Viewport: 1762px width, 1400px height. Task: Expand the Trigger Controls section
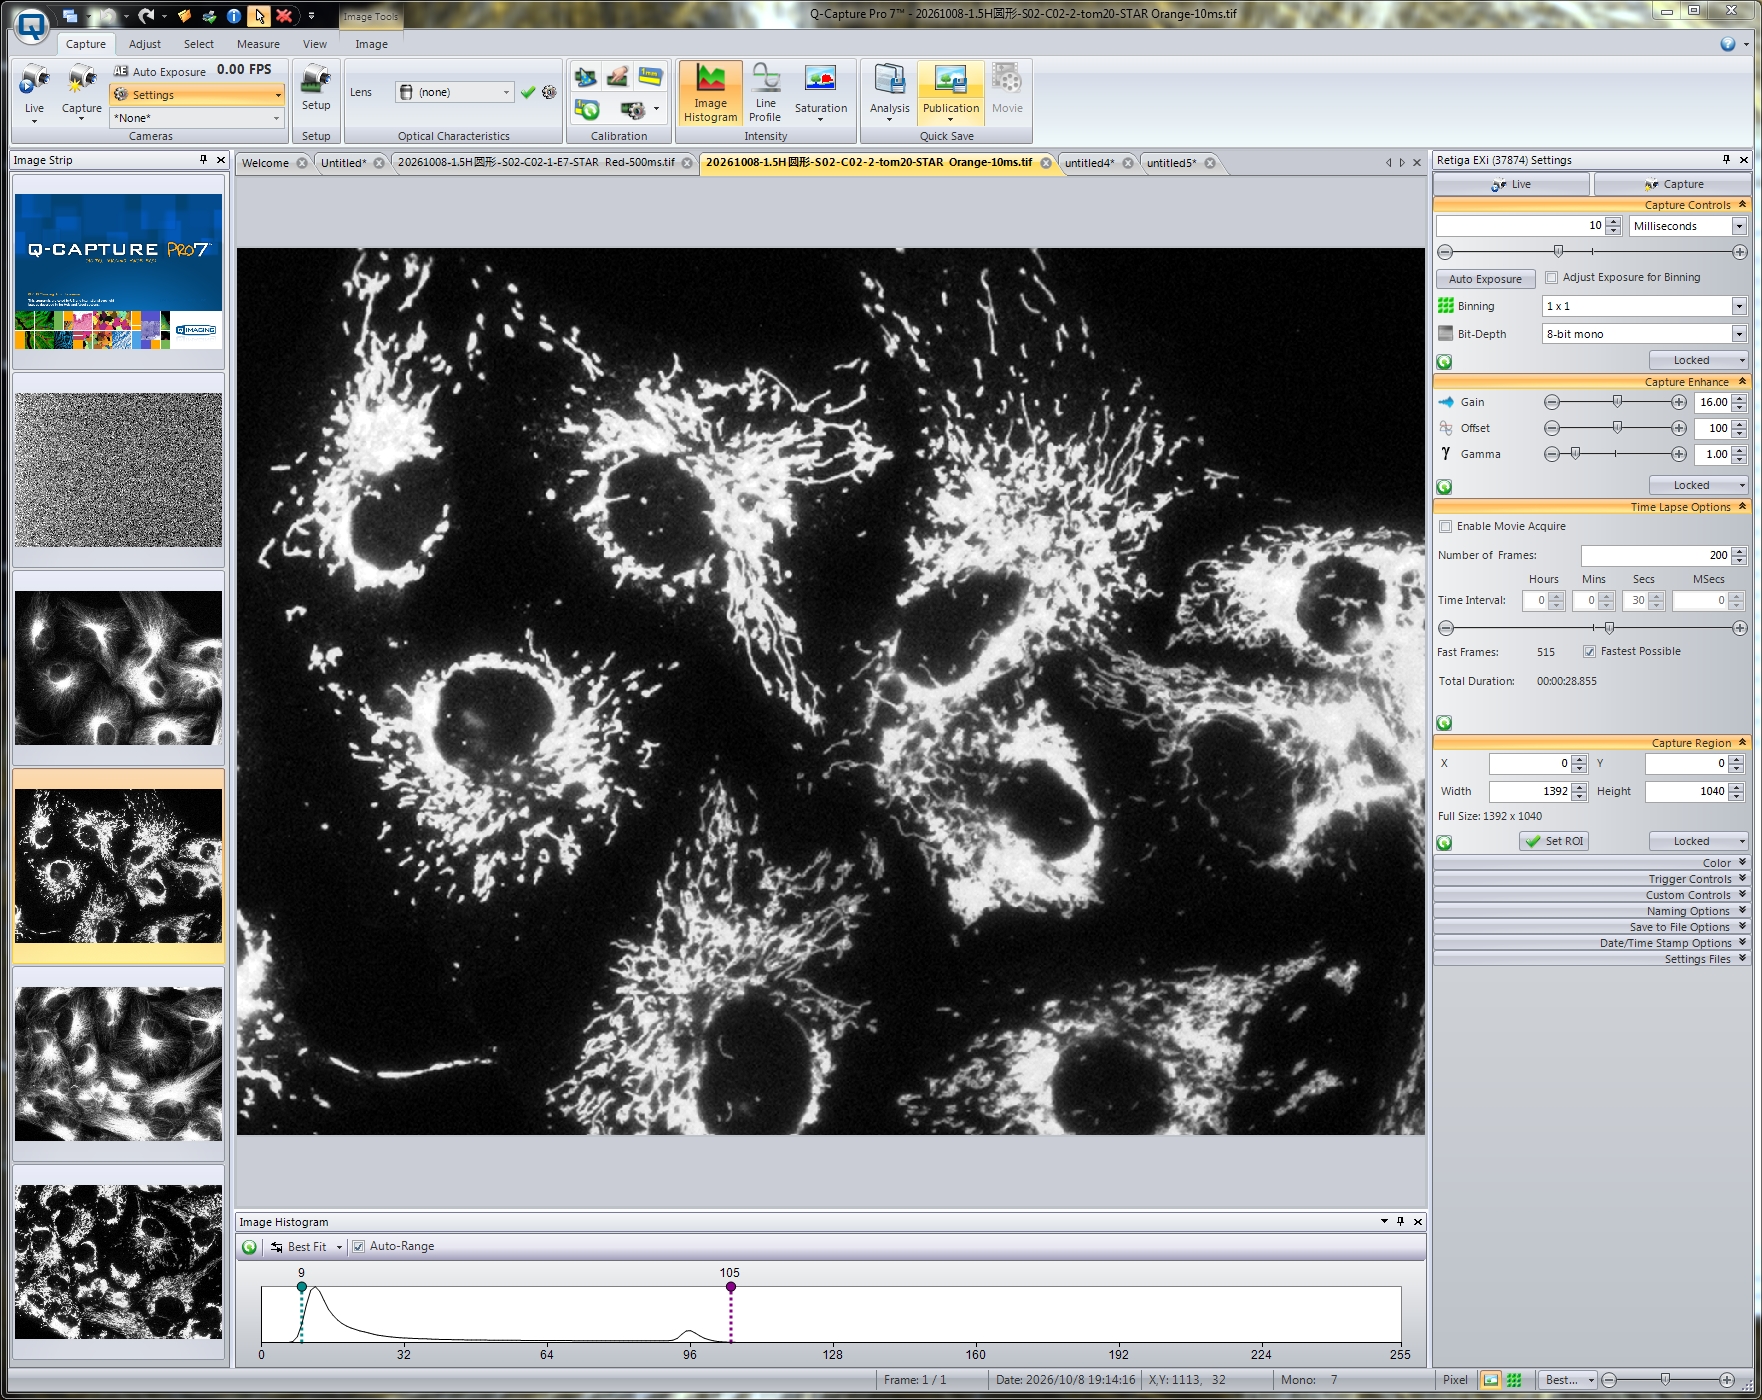click(1591, 879)
